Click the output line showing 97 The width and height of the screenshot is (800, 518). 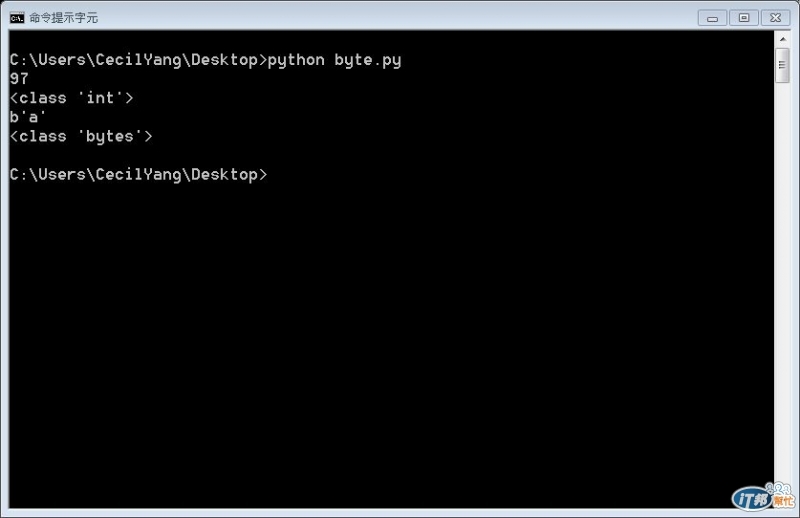click(x=19, y=79)
